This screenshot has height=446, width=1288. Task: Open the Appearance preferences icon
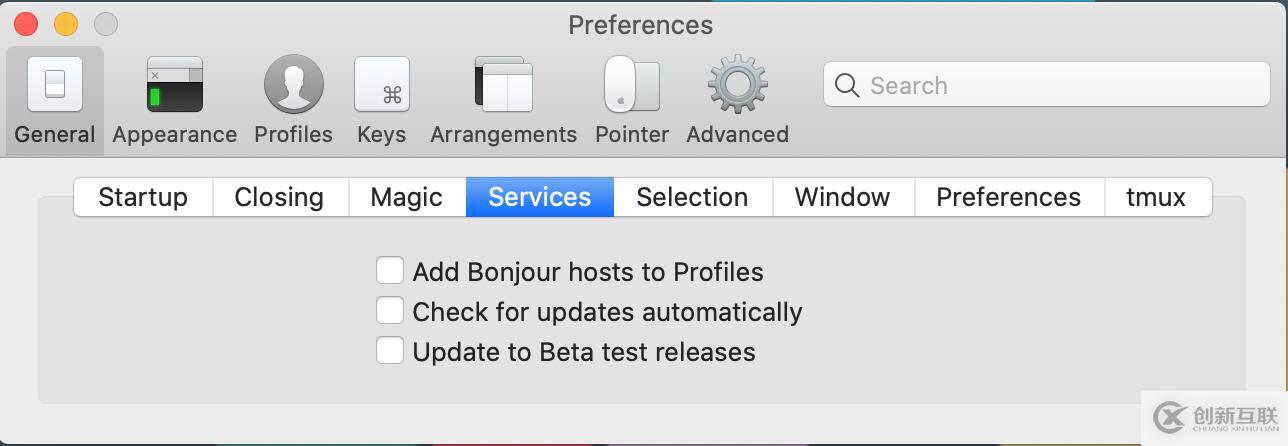(x=175, y=85)
